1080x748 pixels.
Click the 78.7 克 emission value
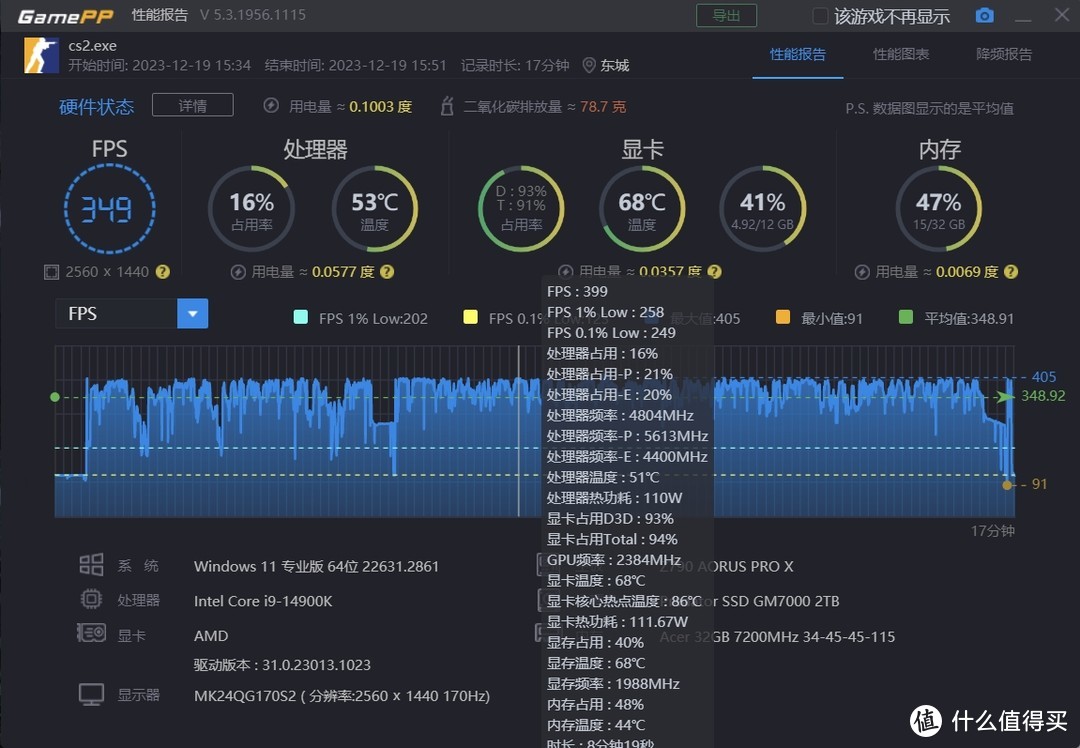click(x=603, y=107)
